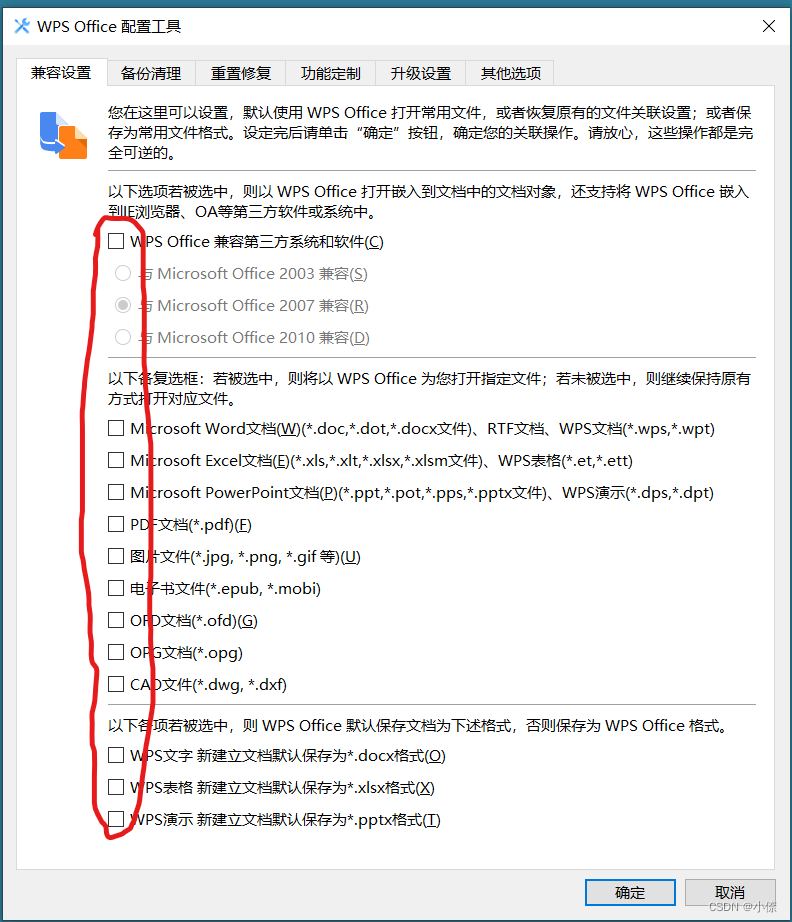Image resolution: width=792 pixels, height=922 pixels.
Task: Check the Microsoft Excel文档 association box
Action: tap(116, 460)
